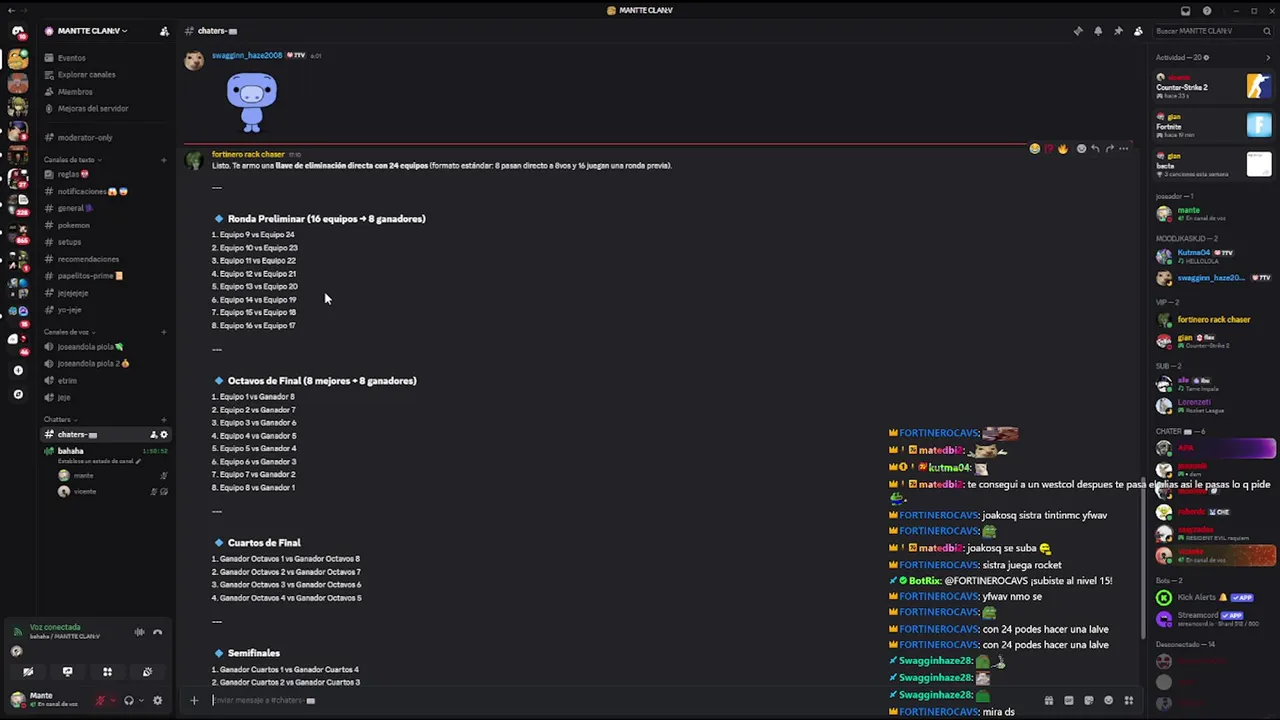
Task: Open the Explorar canales item
Action: click(x=86, y=75)
